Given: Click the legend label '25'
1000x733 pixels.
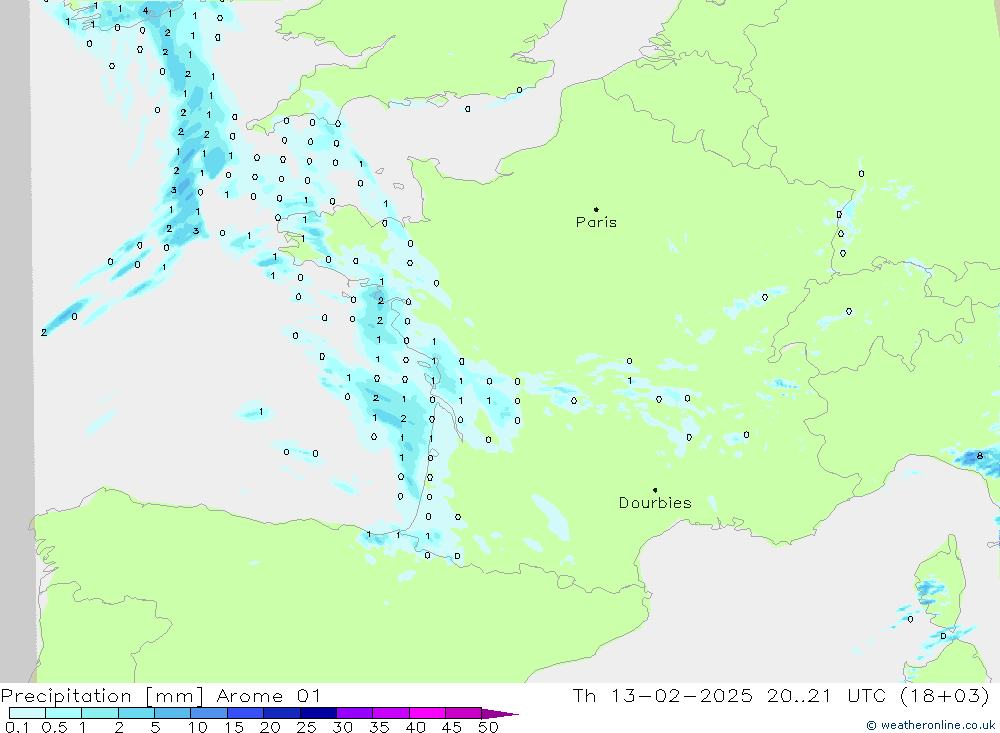Looking at the screenshot, I should [306, 727].
